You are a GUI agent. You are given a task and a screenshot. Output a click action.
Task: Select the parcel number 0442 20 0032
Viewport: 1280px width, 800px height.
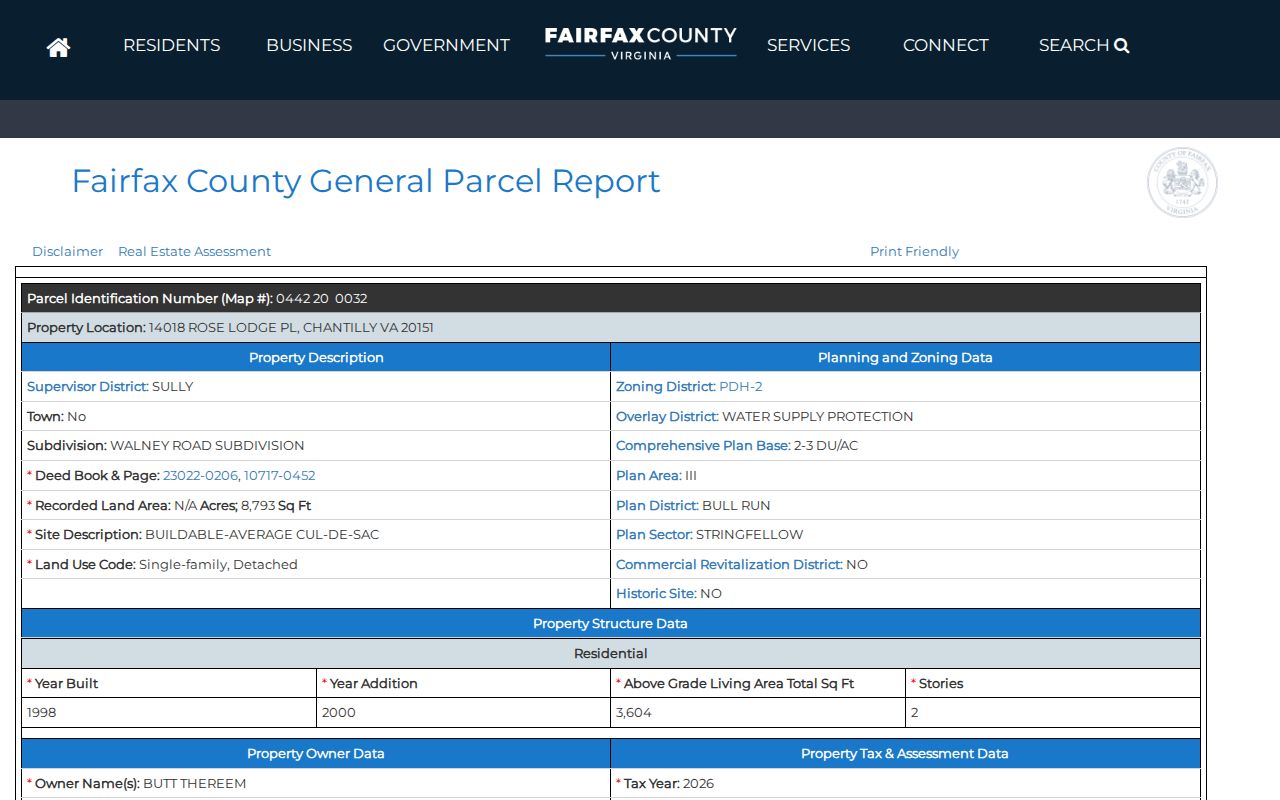(322, 299)
